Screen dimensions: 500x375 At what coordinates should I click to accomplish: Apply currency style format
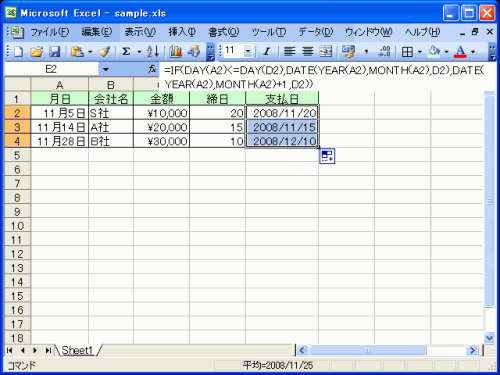pyautogui.click(x=349, y=51)
